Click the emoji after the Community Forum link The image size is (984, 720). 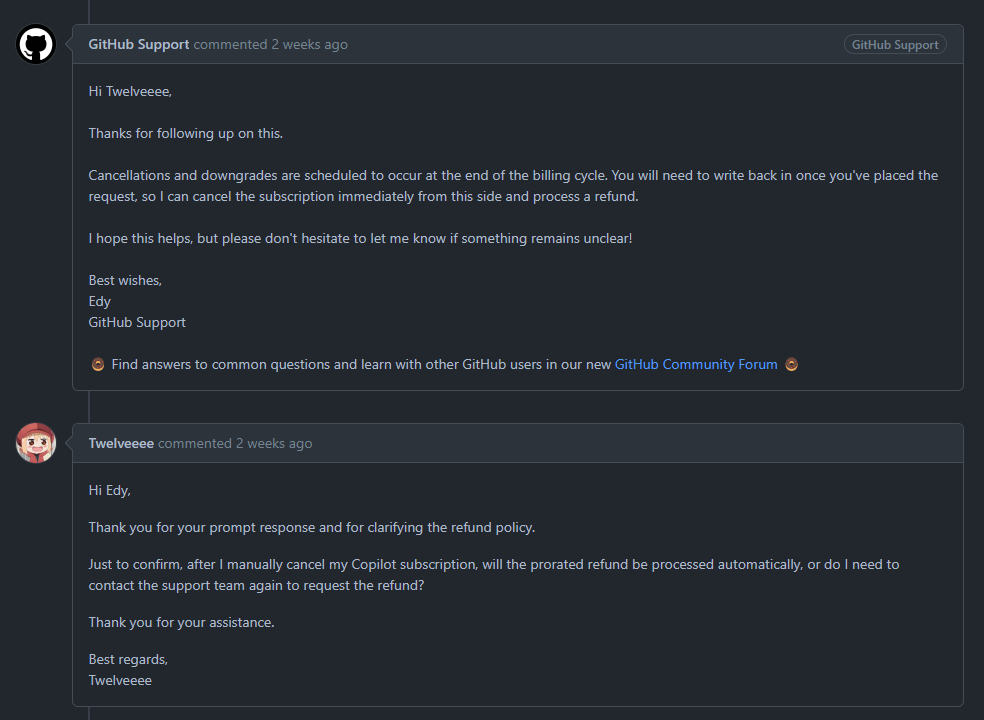coord(791,365)
